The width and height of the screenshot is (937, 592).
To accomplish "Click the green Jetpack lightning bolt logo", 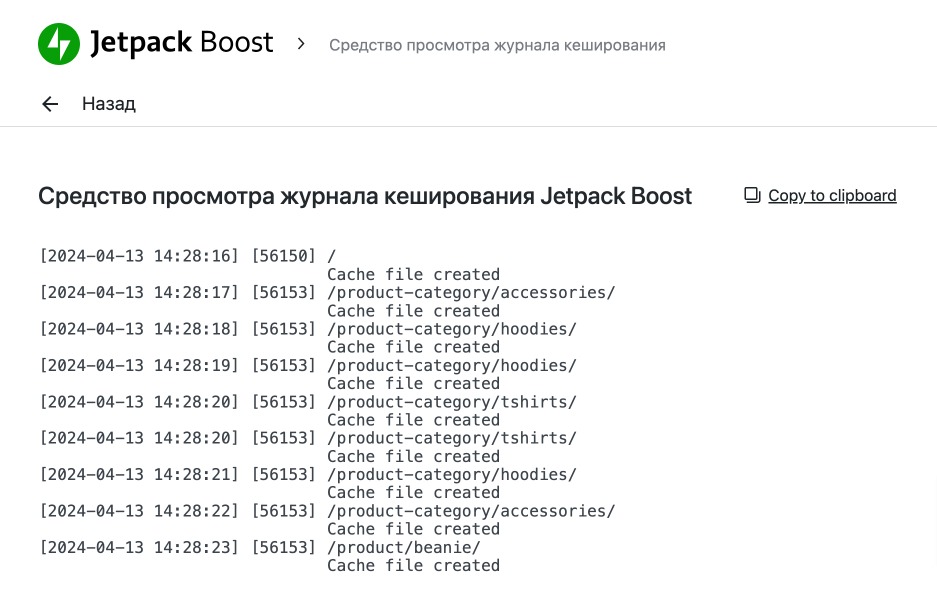I will [x=59, y=44].
